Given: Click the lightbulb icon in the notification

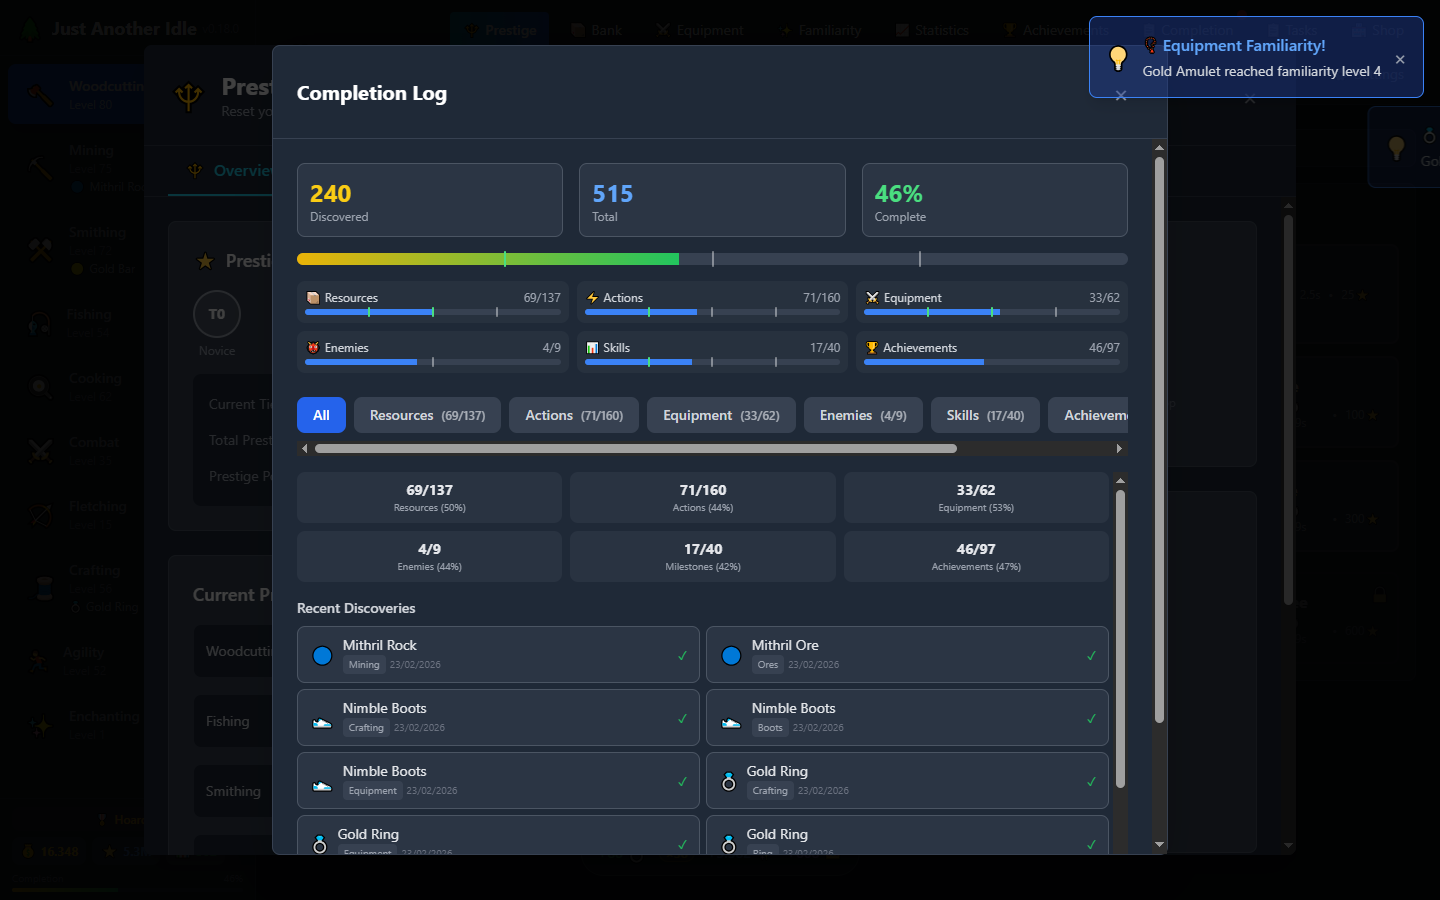Looking at the screenshot, I should (1118, 58).
